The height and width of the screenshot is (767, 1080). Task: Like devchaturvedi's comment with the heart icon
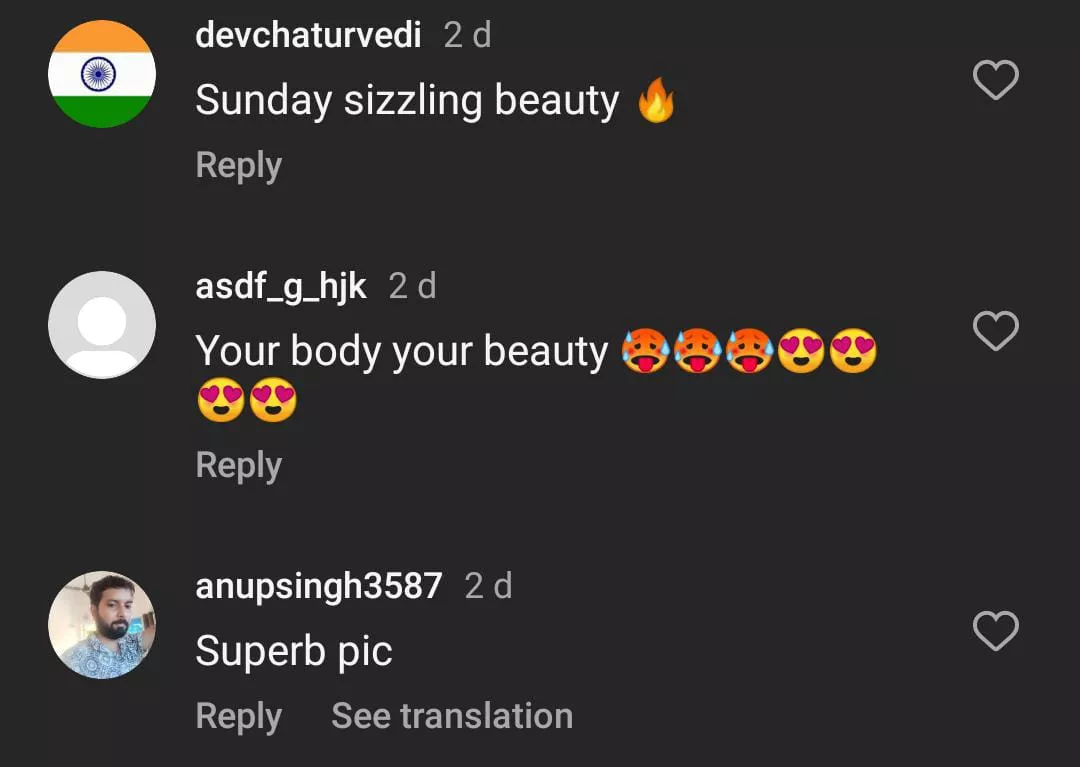pos(995,80)
